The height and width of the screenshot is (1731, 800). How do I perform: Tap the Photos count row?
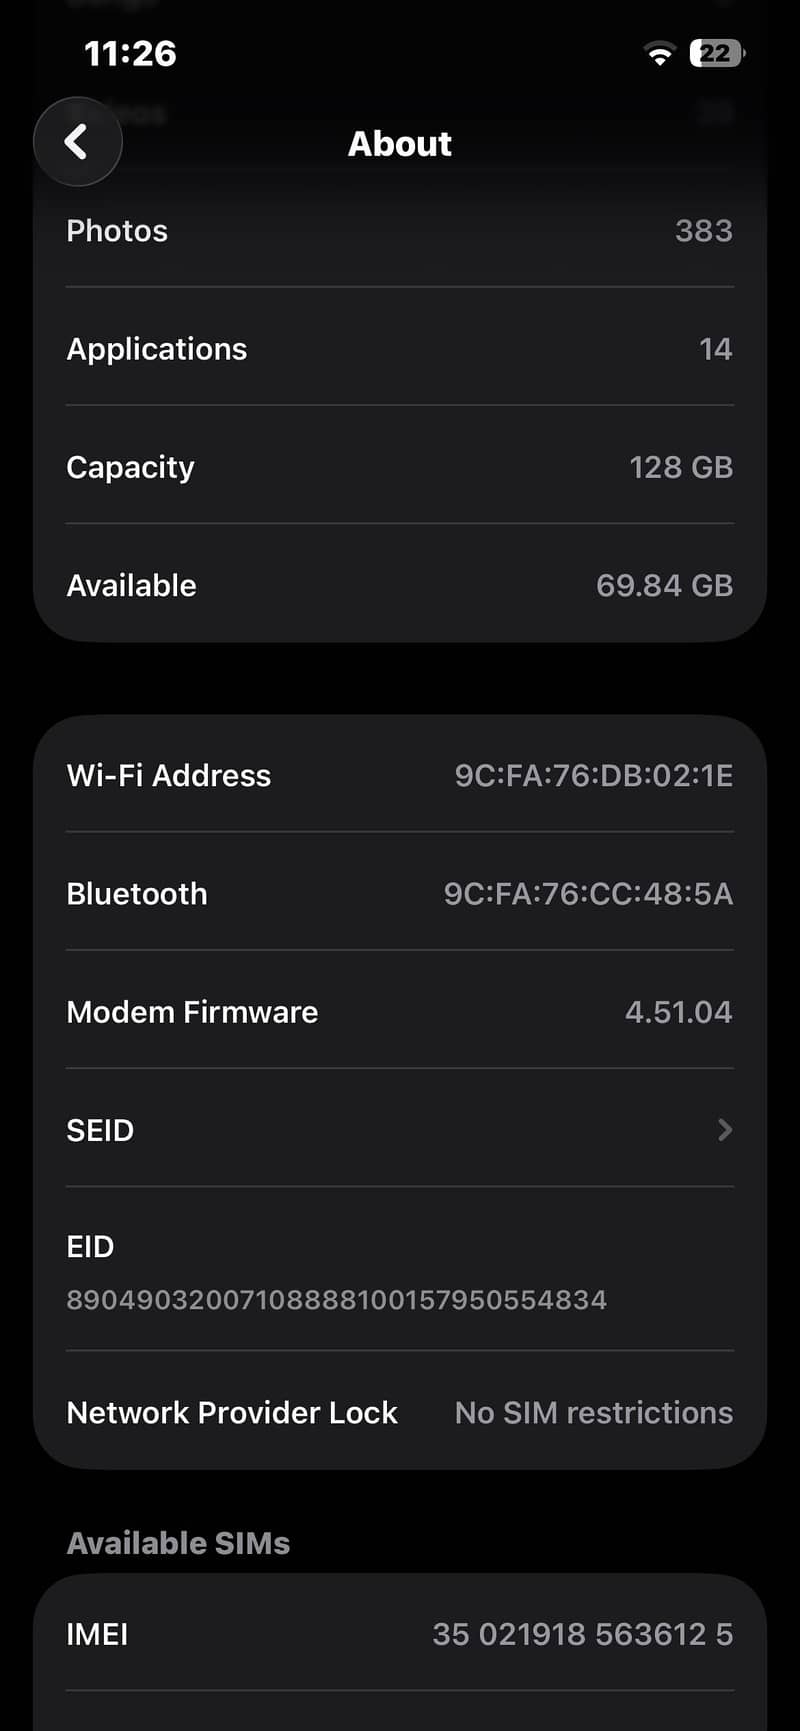click(x=400, y=231)
